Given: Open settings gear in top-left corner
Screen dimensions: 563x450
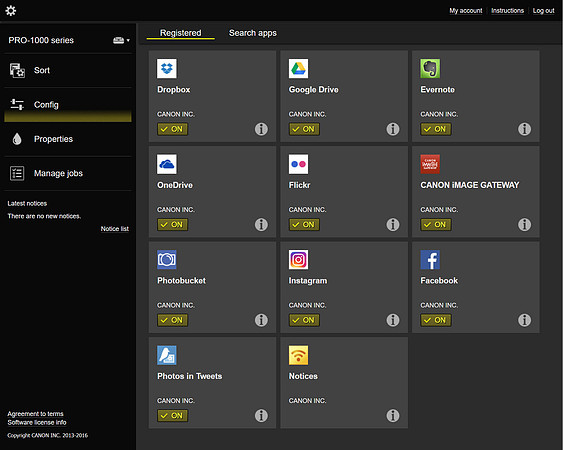Looking at the screenshot, I should pos(11,11).
